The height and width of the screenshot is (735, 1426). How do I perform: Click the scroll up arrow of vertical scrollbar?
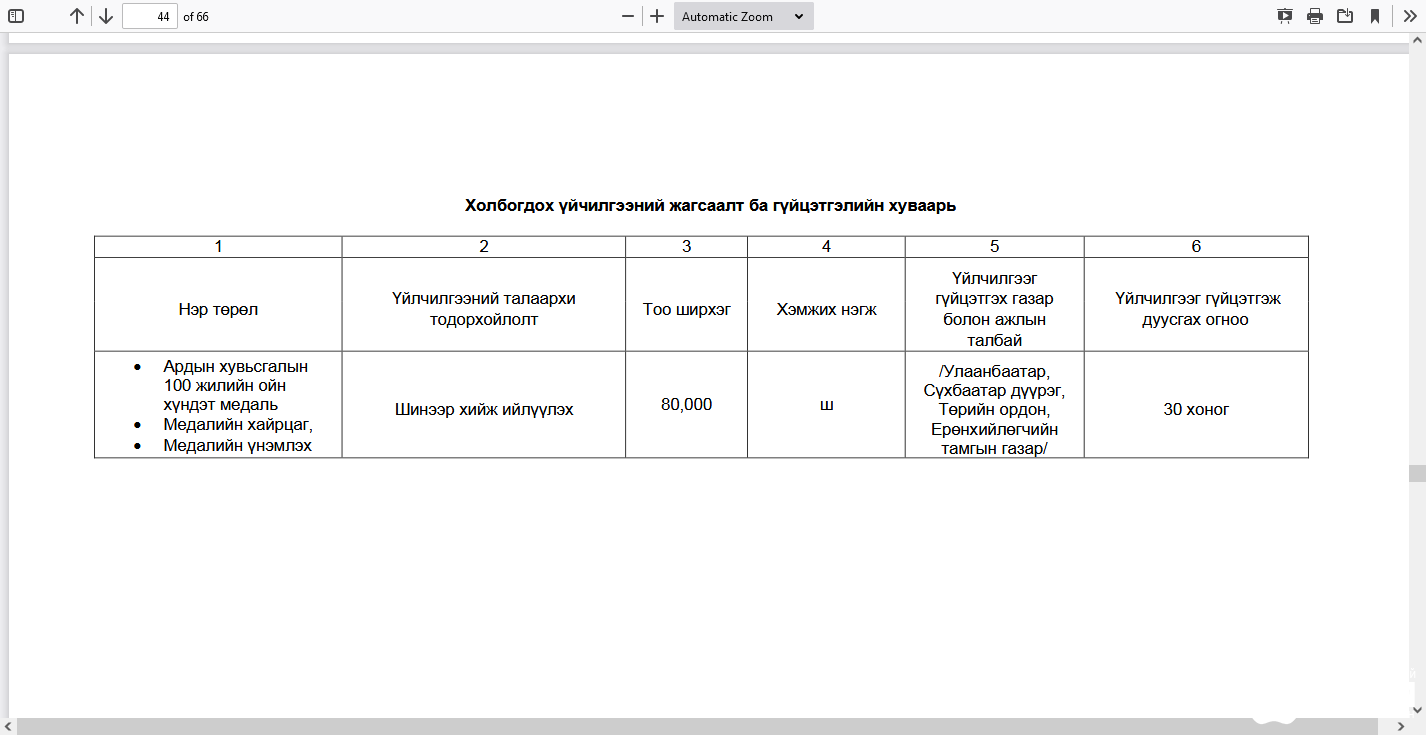tap(1417, 41)
